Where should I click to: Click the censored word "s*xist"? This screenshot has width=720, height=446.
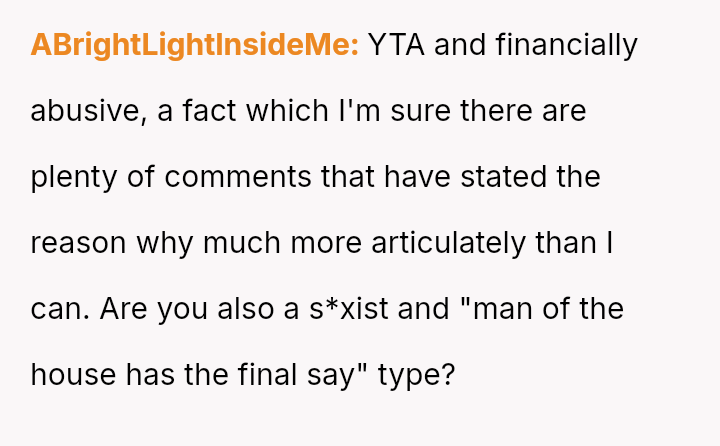pos(343,309)
